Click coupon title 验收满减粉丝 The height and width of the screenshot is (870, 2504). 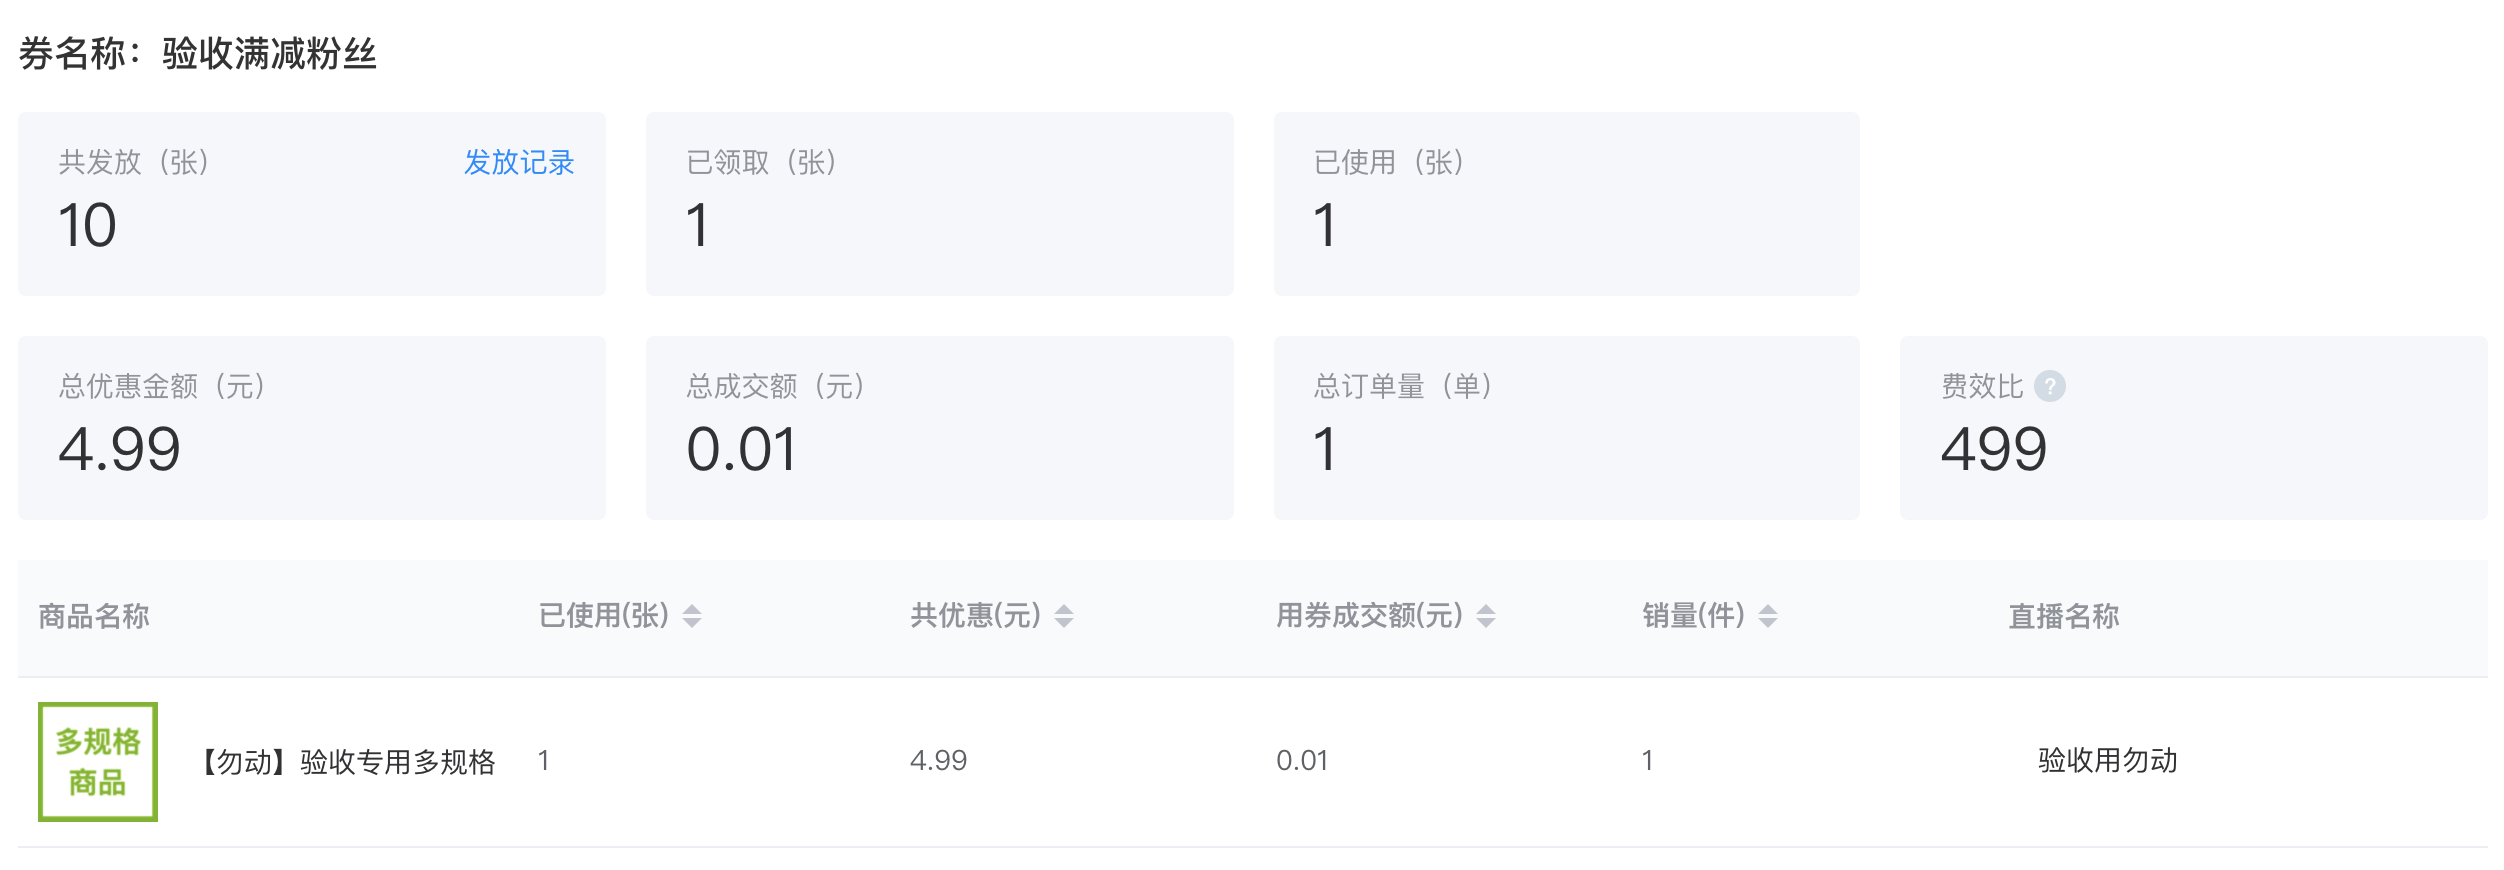click(x=269, y=54)
